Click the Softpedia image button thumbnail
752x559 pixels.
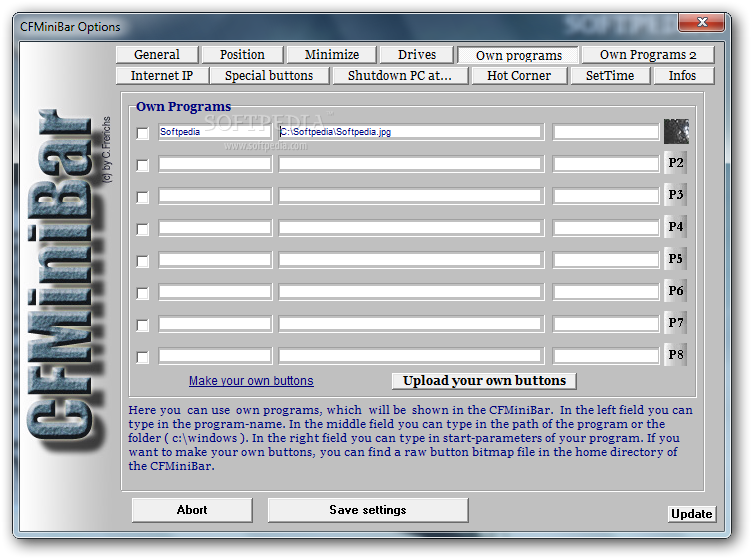tap(676, 131)
